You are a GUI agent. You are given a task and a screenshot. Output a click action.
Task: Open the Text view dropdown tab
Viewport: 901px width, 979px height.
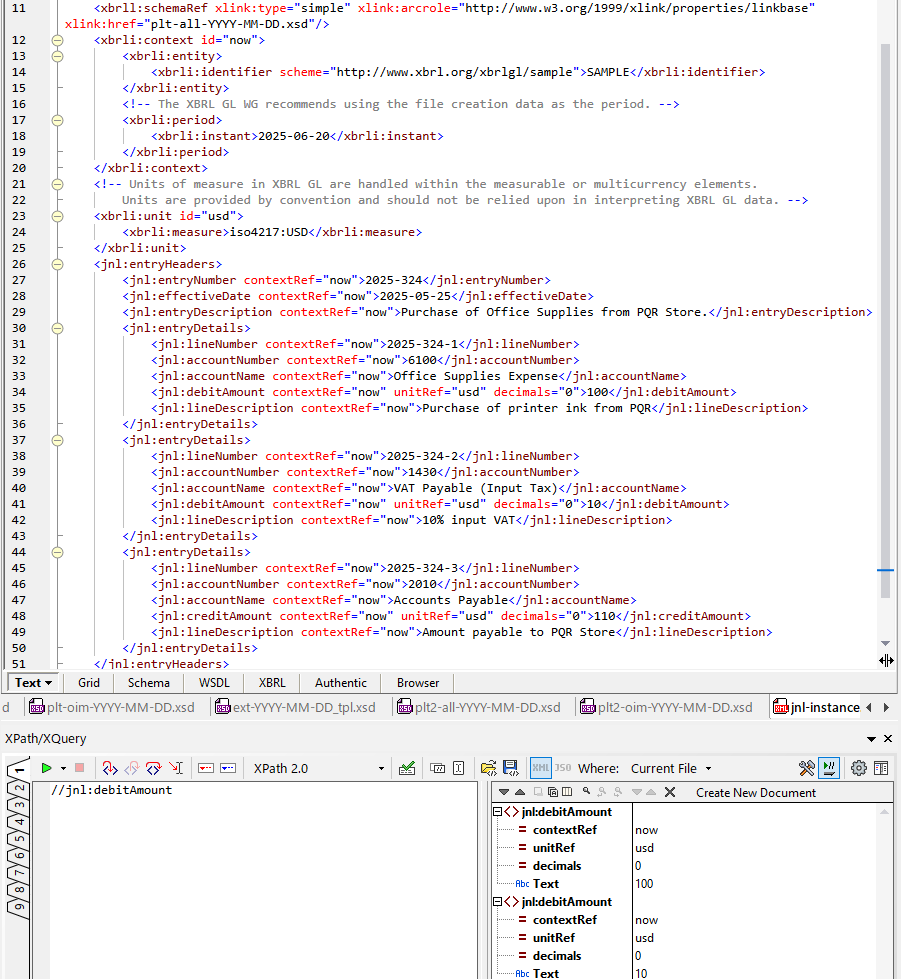[x=33, y=682]
